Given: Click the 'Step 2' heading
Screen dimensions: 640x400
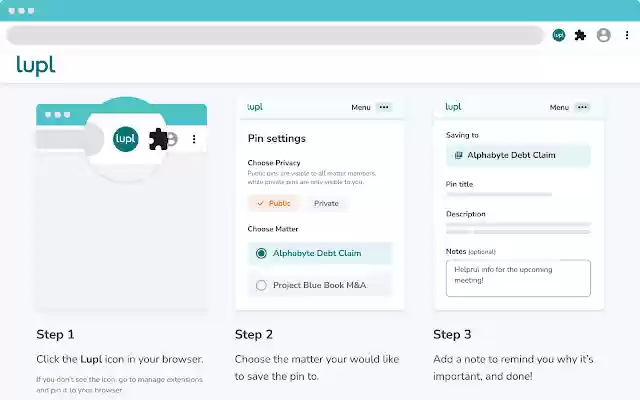Looking at the screenshot, I should (253, 334).
